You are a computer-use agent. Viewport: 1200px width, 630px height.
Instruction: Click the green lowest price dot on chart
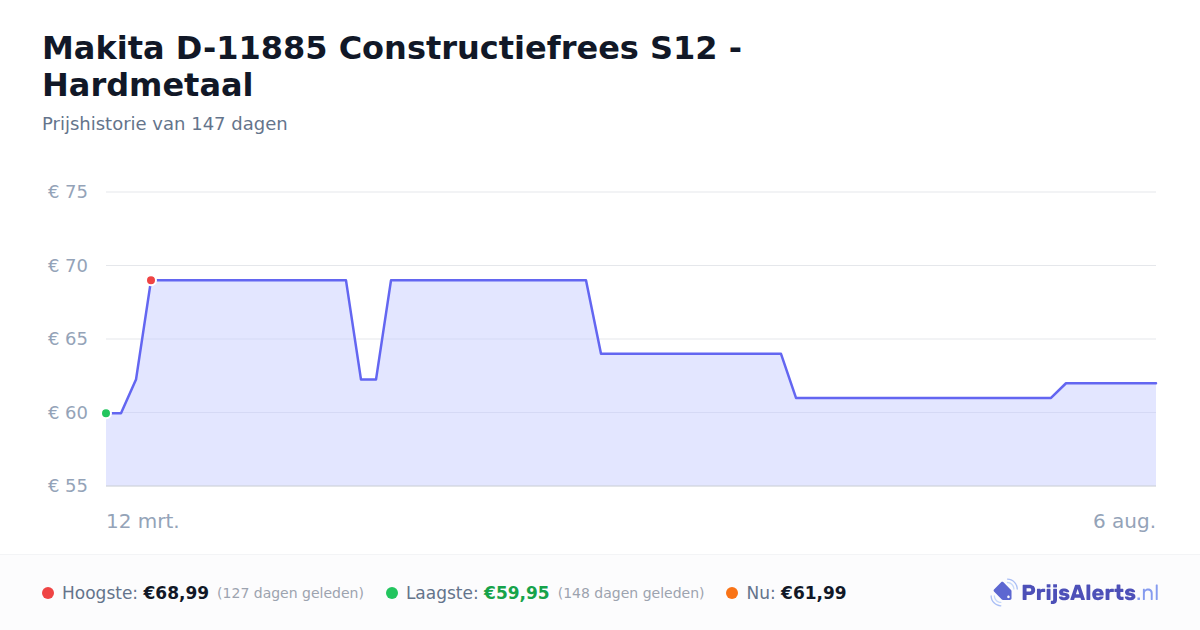[106, 413]
